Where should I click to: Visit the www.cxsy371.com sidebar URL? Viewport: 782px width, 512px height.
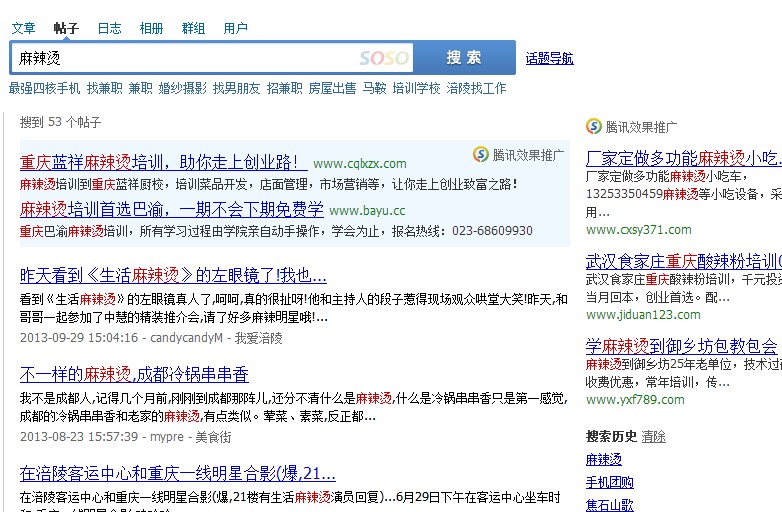(x=638, y=230)
